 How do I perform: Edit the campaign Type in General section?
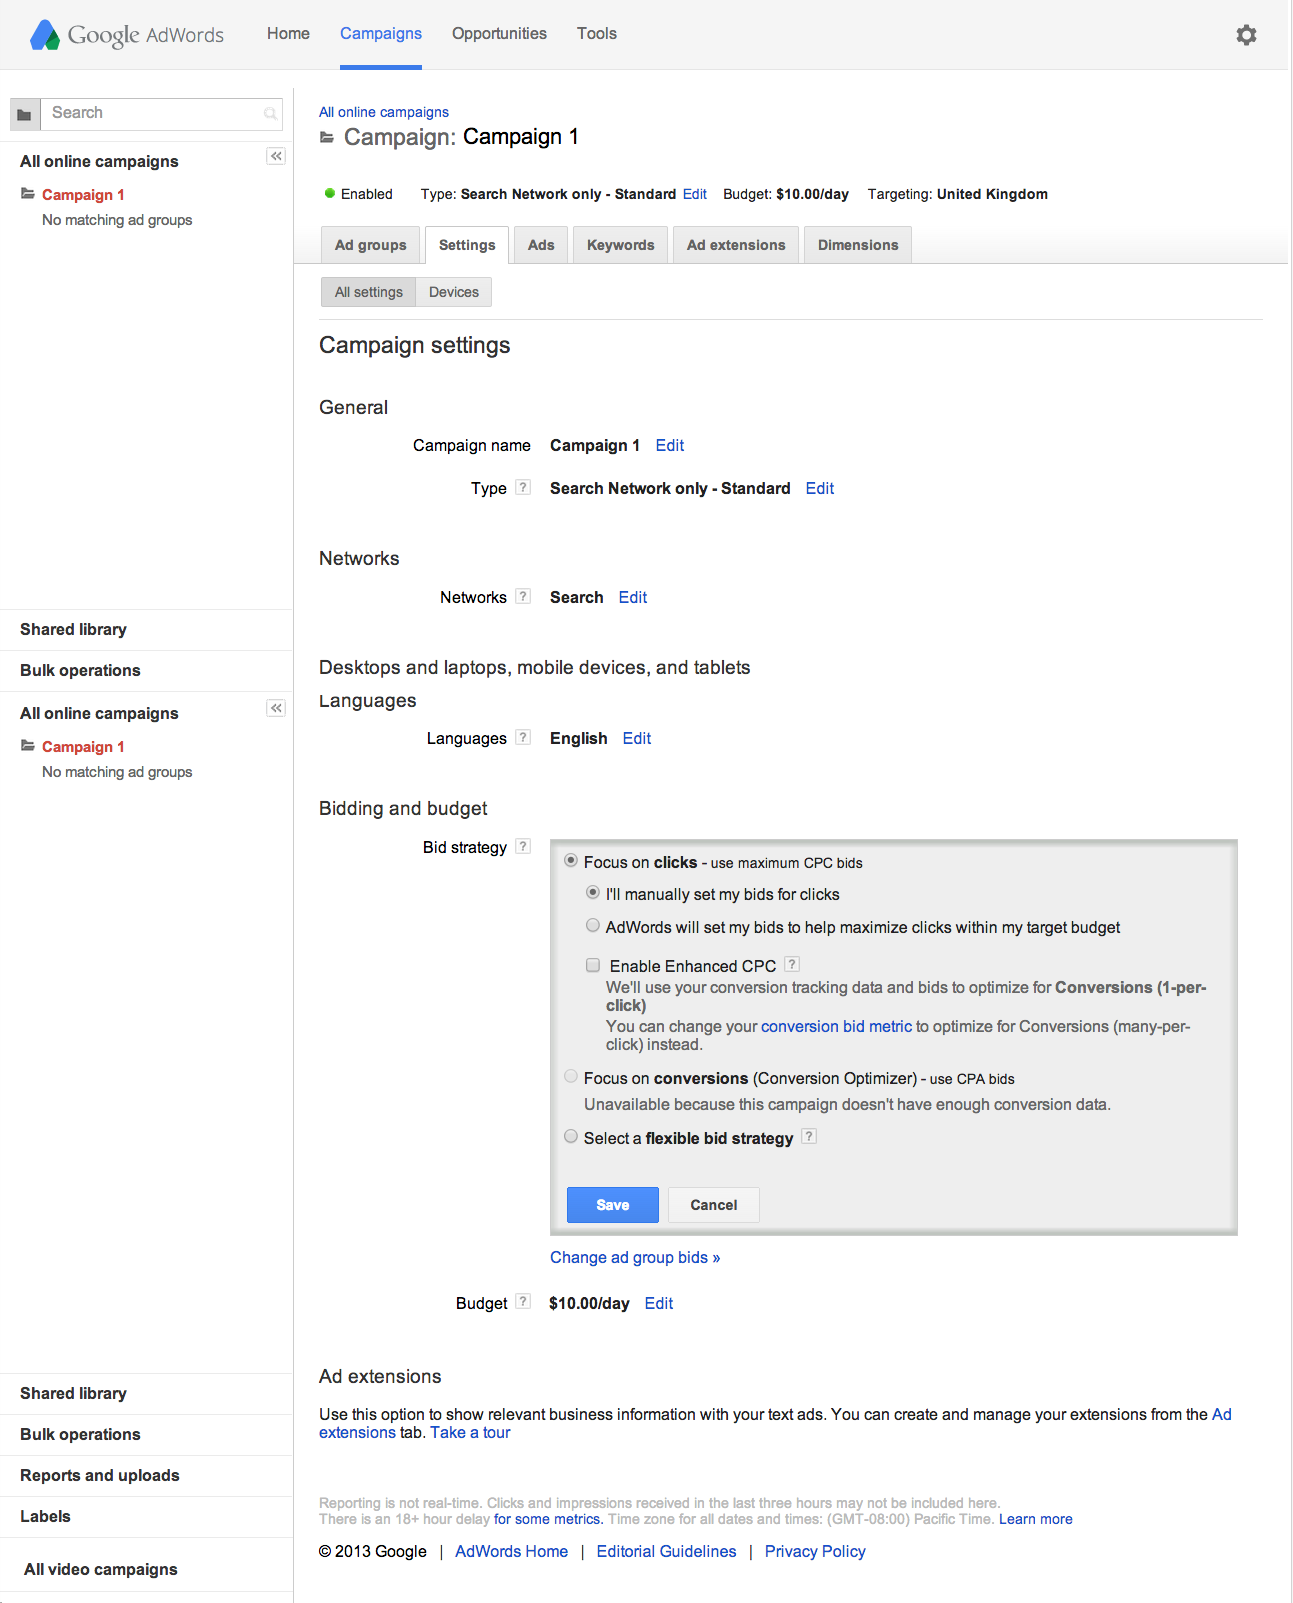pyautogui.click(x=820, y=488)
